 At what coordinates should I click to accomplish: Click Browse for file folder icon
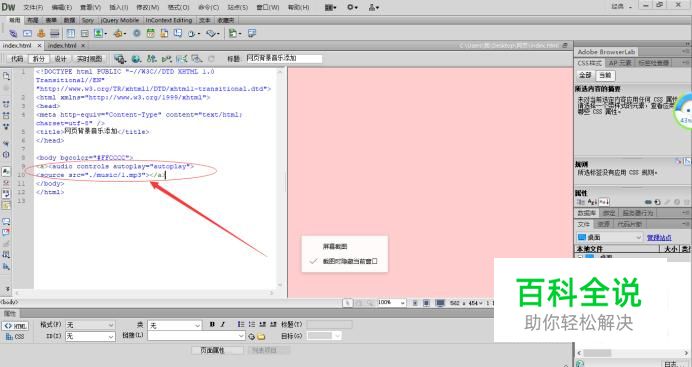pos(261,337)
